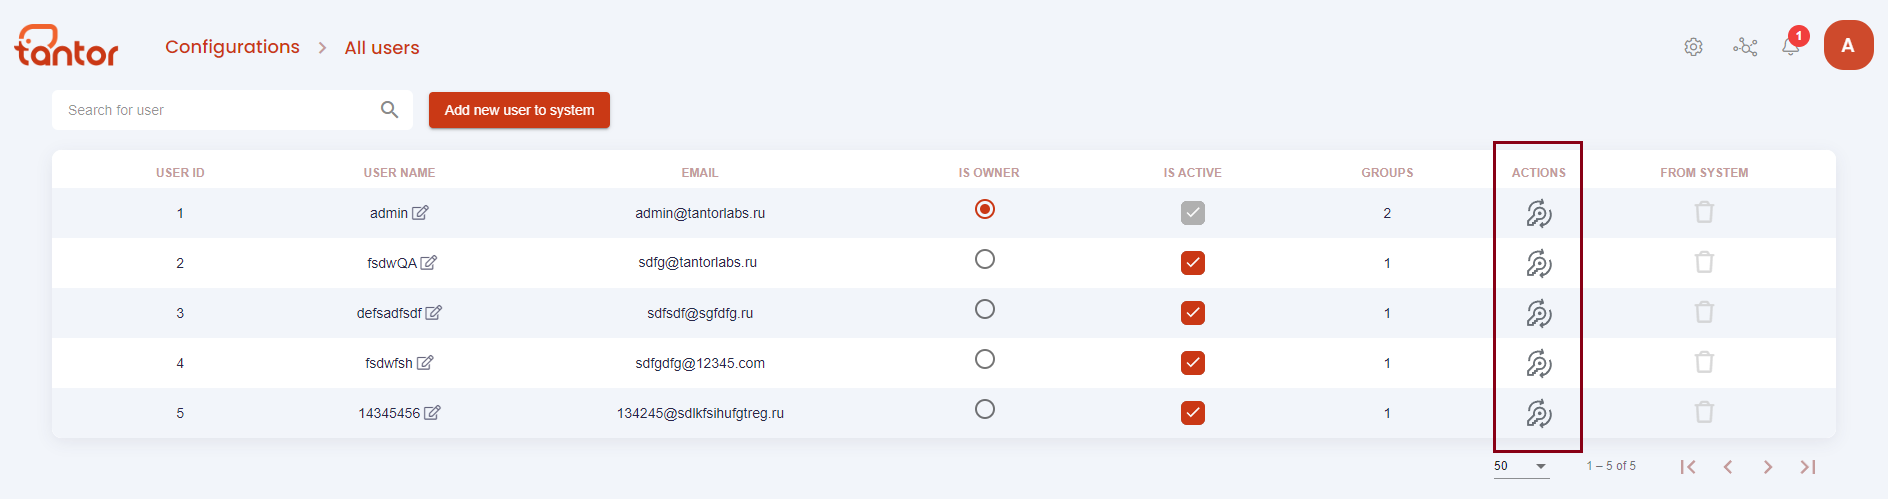Viewport: 1888px width, 499px height.
Task: Toggle Is Active checkbox for 14345456
Action: (x=1192, y=413)
